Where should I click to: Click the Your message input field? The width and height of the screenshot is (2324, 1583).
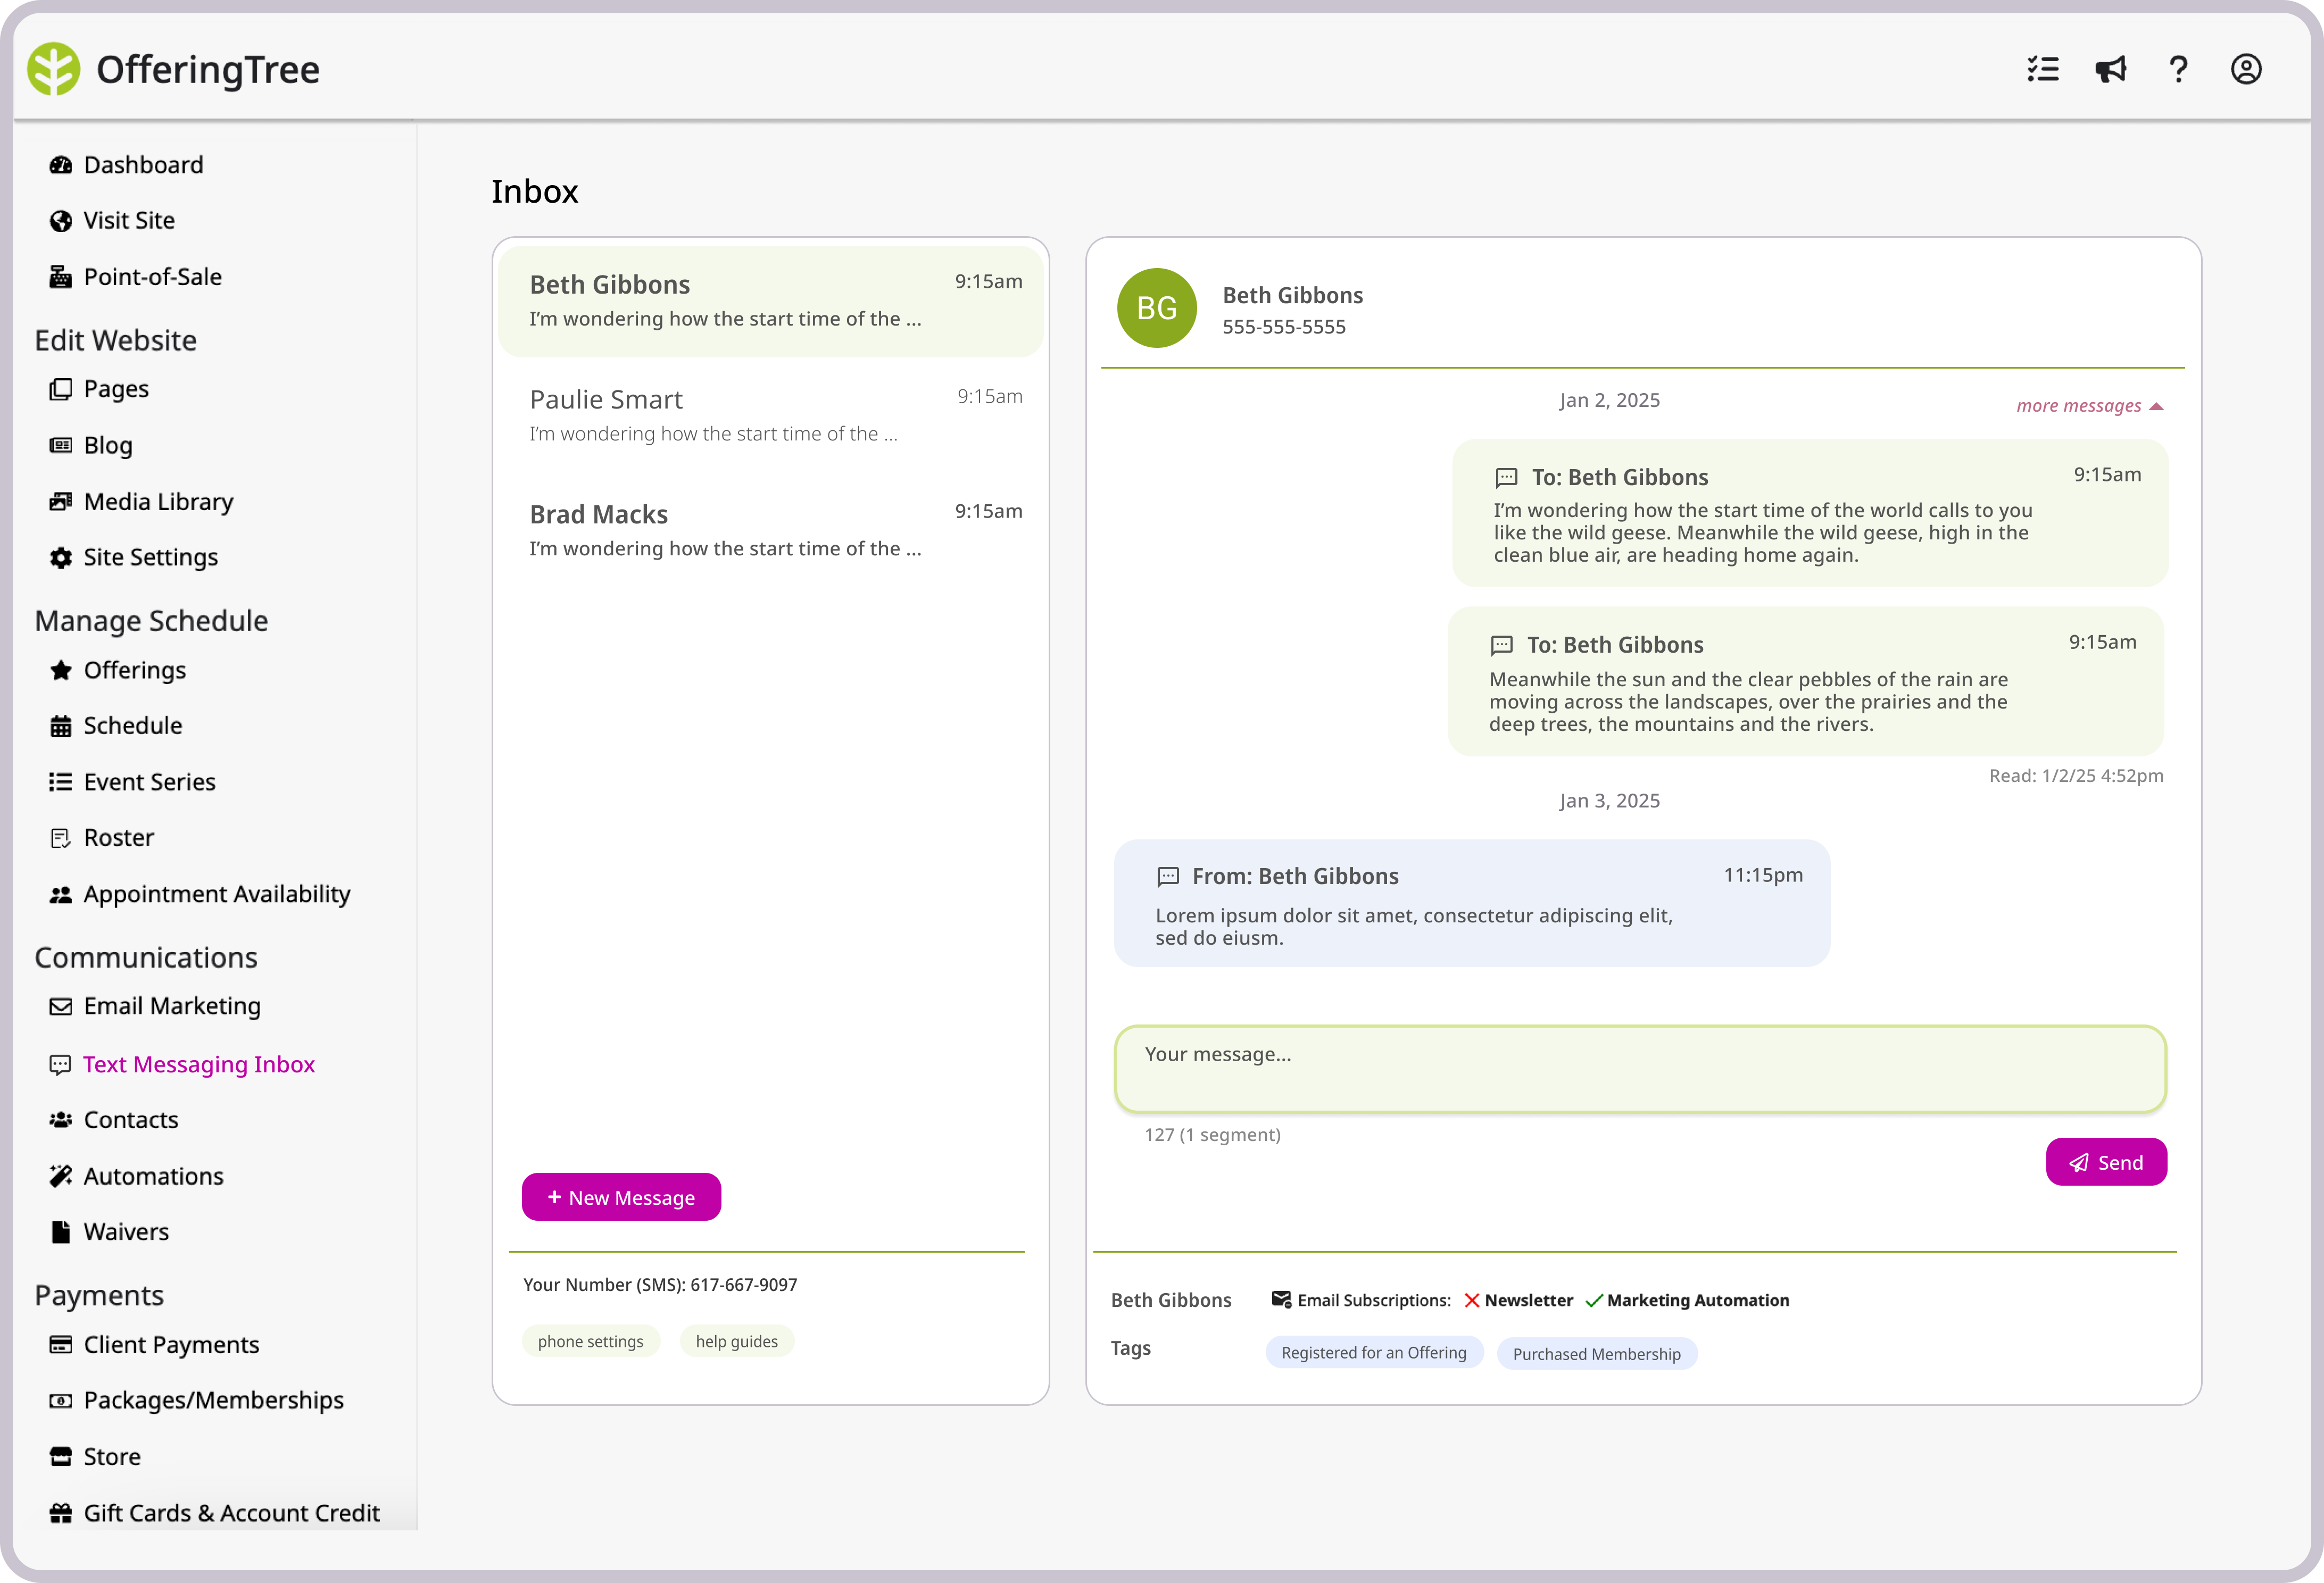(x=1640, y=1068)
